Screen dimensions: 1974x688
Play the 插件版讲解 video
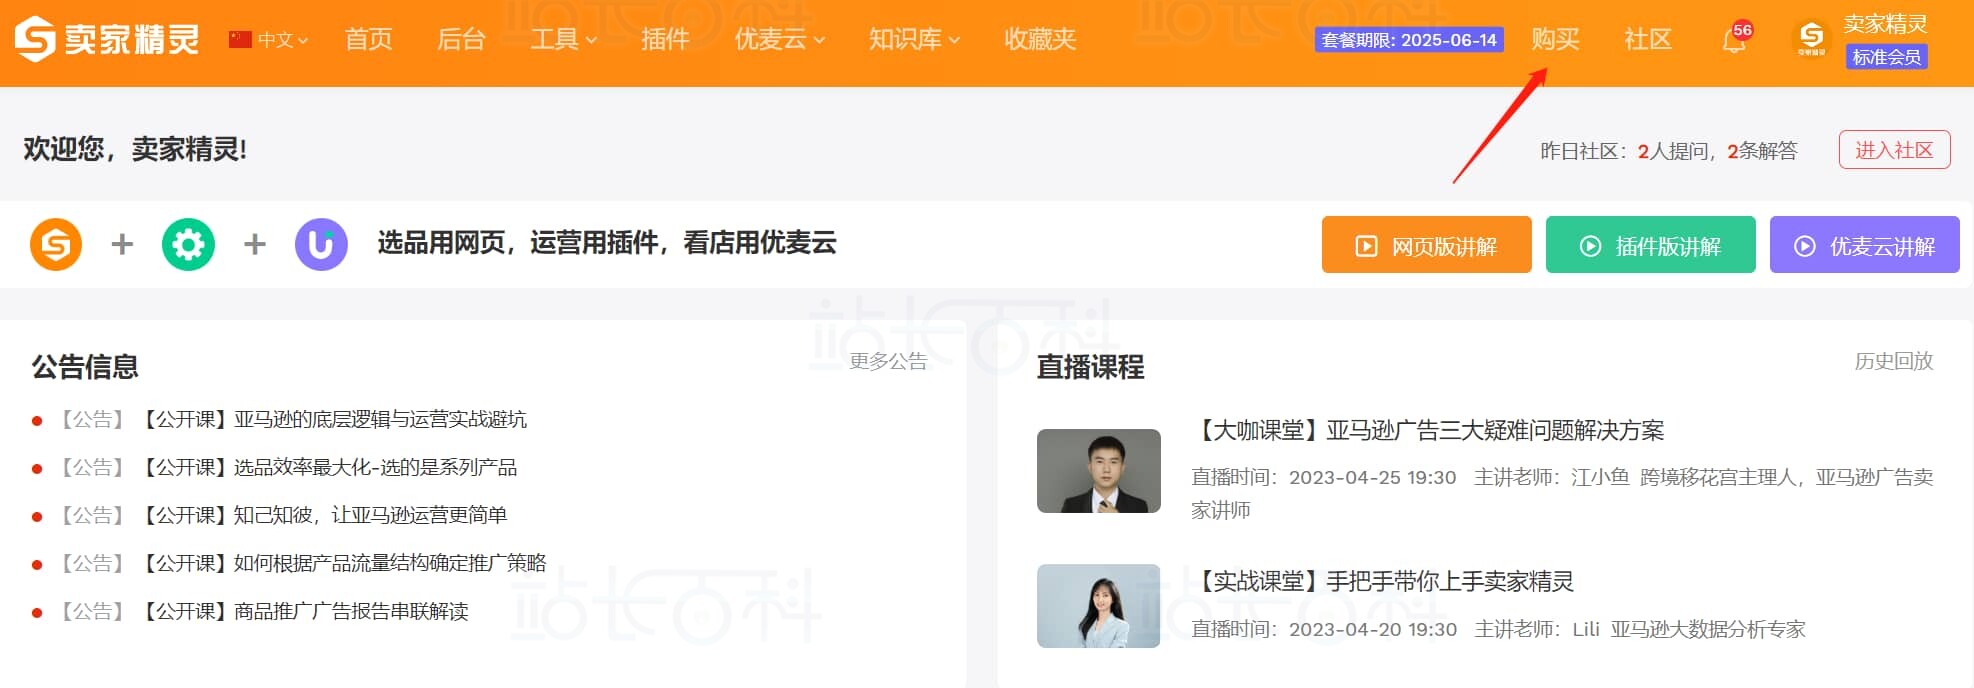[x=1650, y=245]
